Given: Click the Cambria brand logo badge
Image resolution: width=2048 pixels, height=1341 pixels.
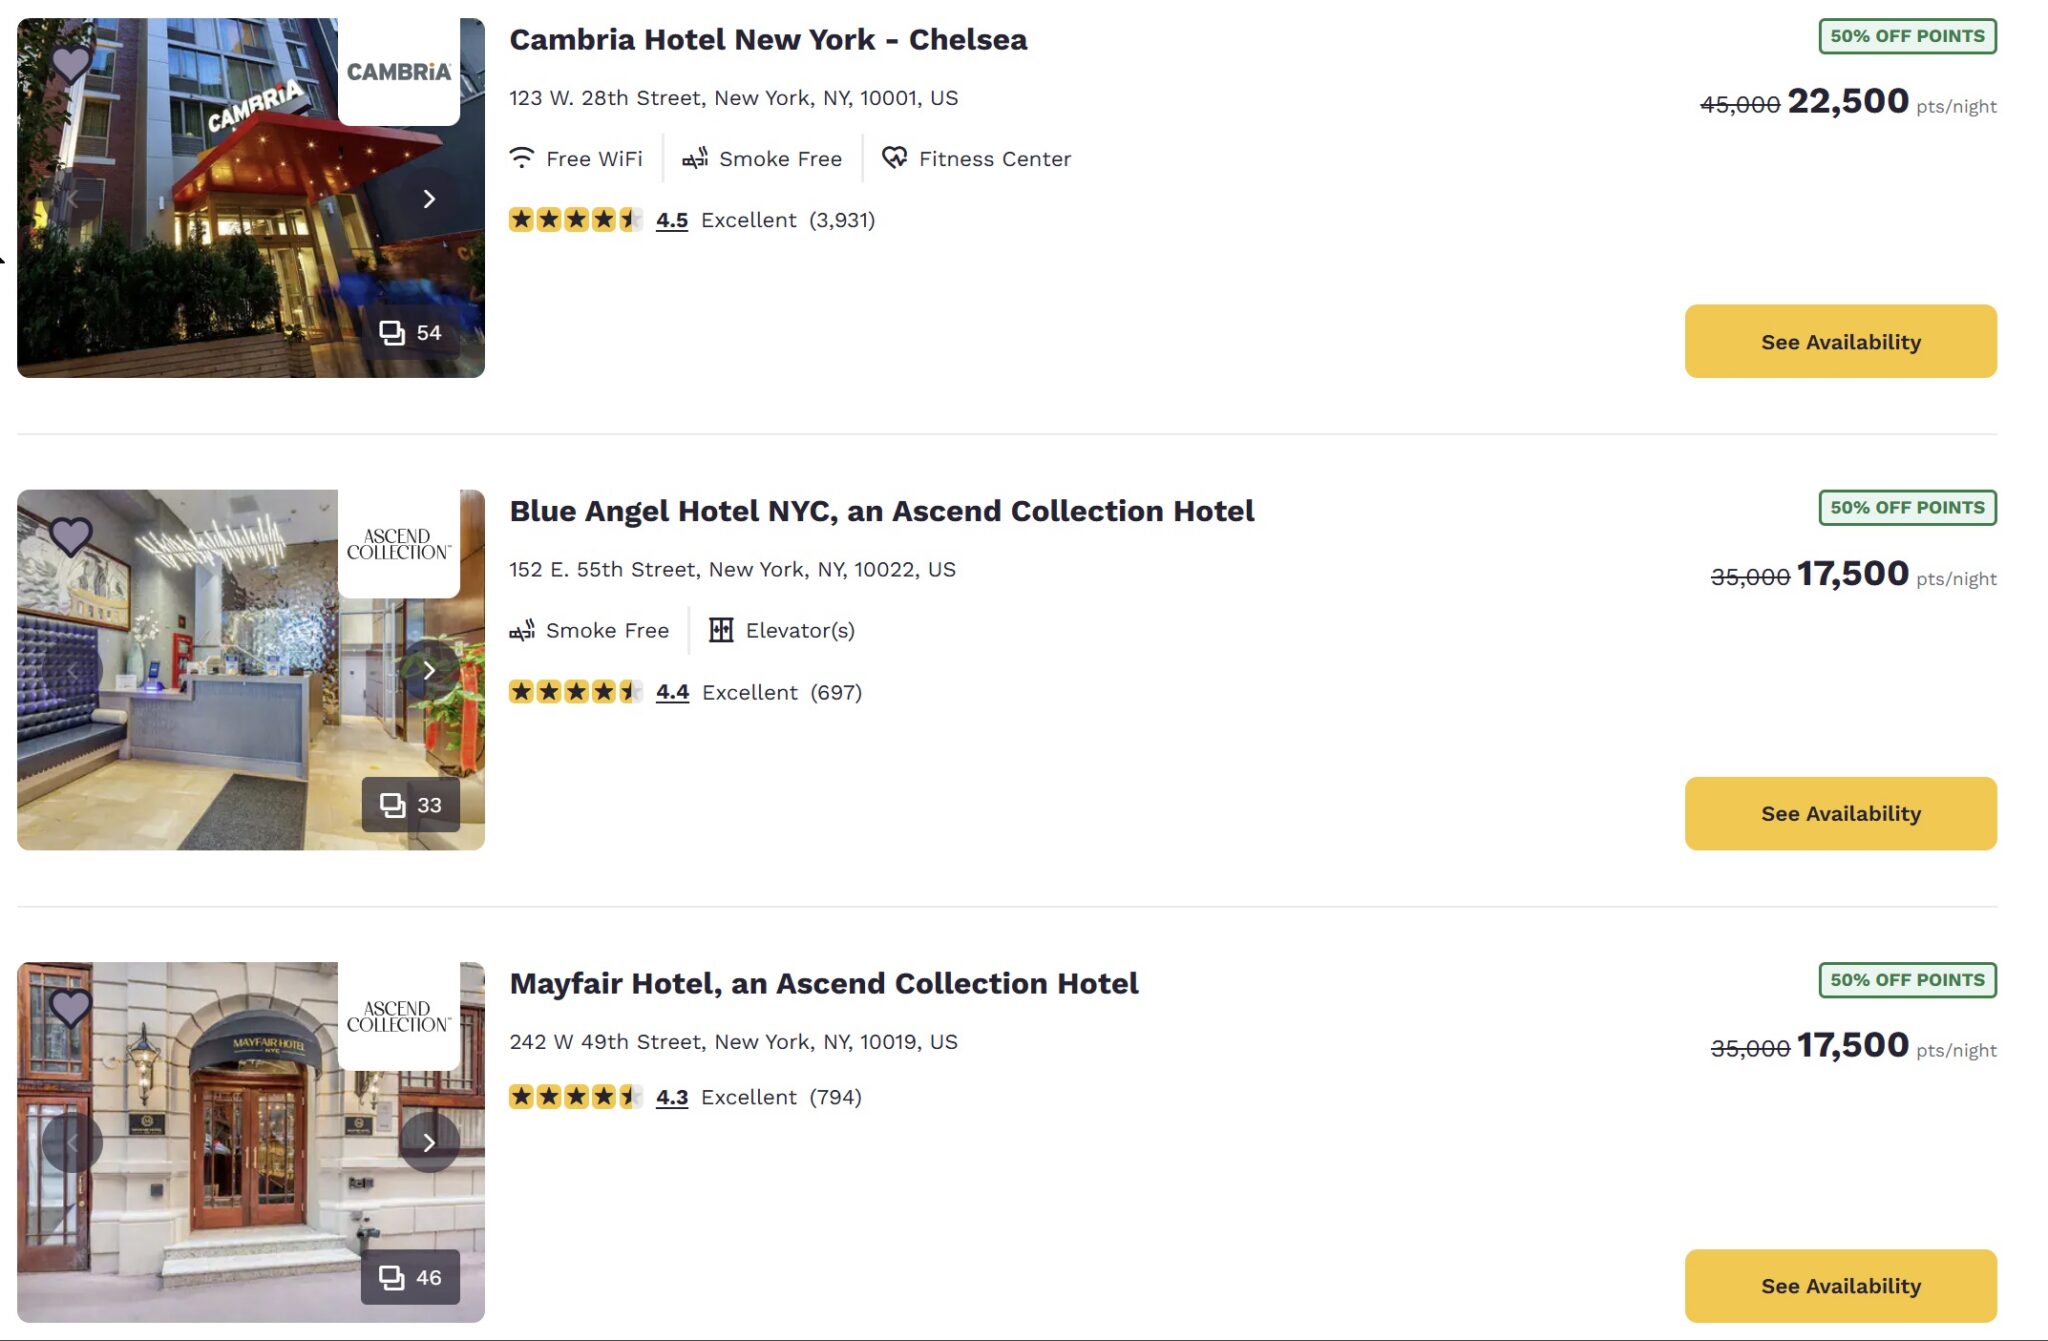Looking at the screenshot, I should click(x=398, y=72).
